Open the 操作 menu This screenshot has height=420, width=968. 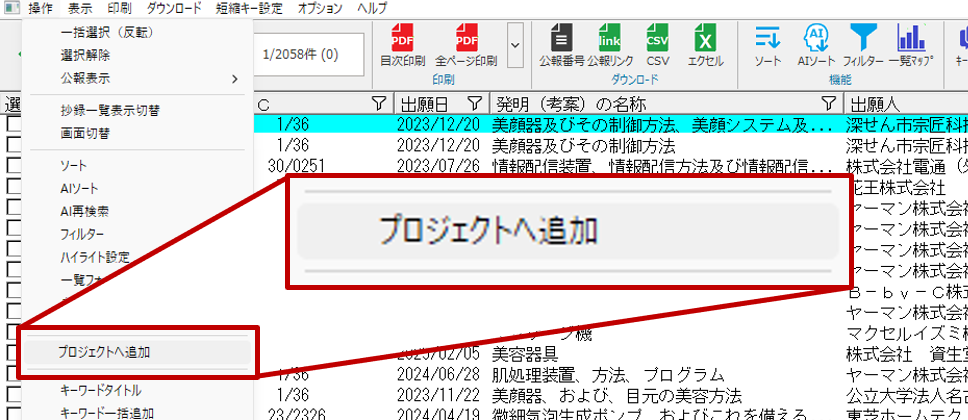40,9
